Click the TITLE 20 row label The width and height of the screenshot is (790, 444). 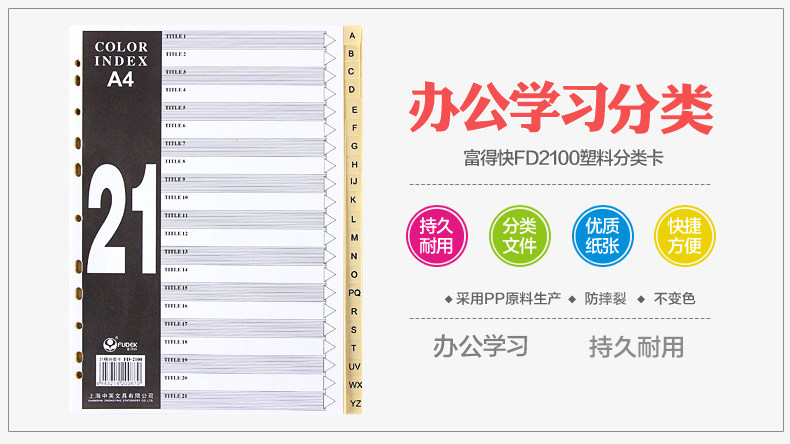point(176,377)
